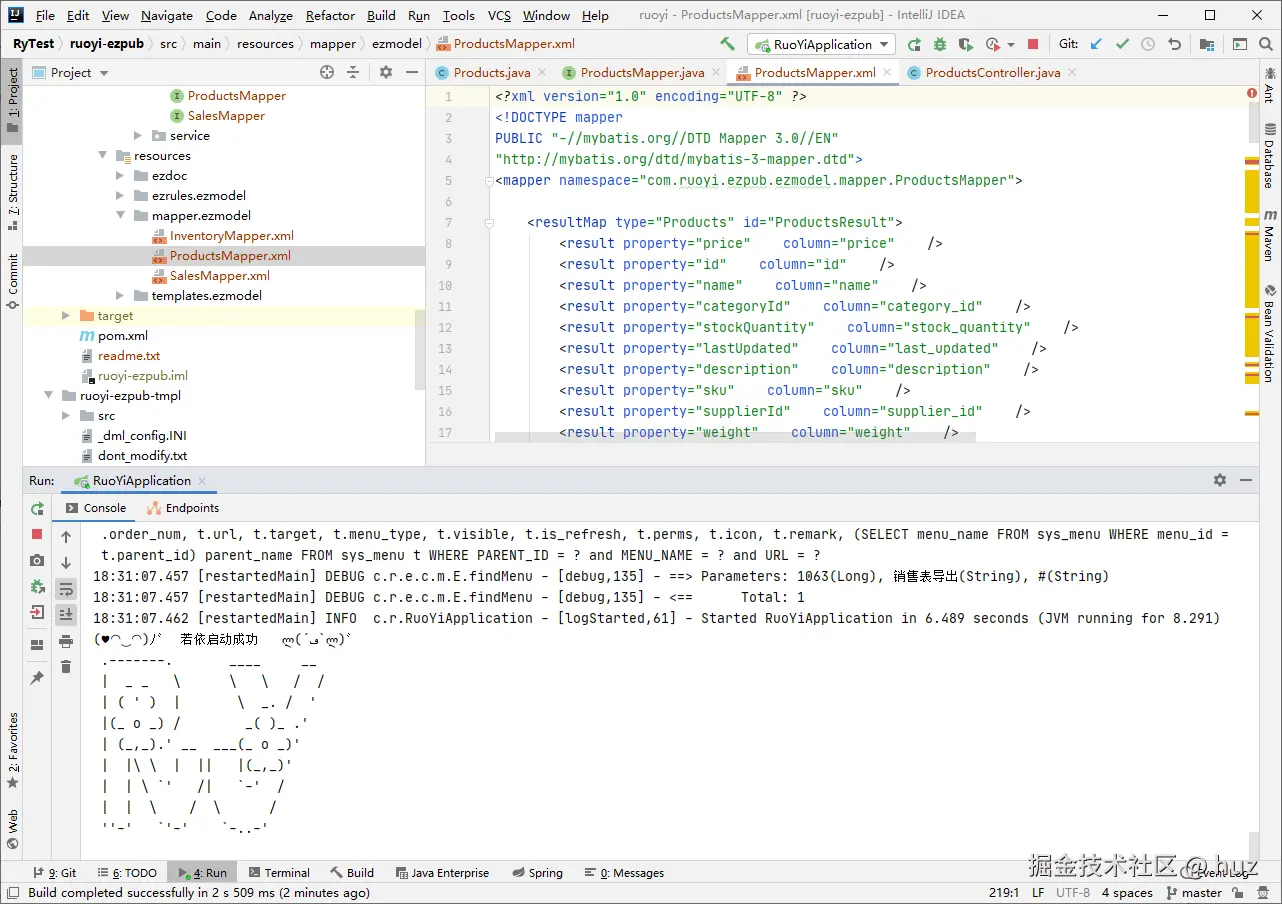Open the Refactor menu
Screen dimensions: 1282x904
[330, 15]
